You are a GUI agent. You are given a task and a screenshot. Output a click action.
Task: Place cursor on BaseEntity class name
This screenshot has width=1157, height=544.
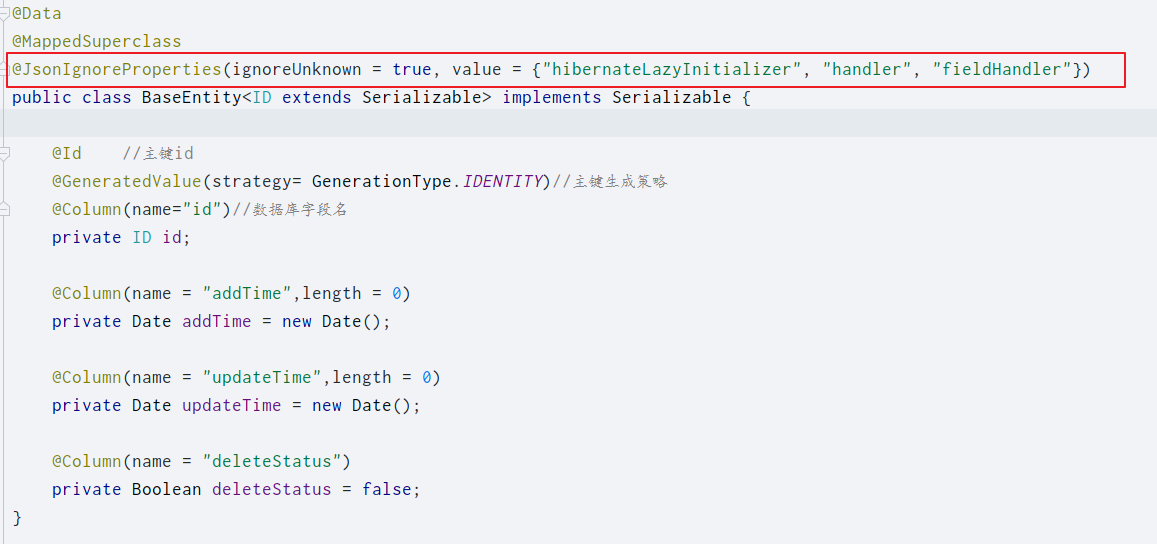pyautogui.click(x=192, y=97)
